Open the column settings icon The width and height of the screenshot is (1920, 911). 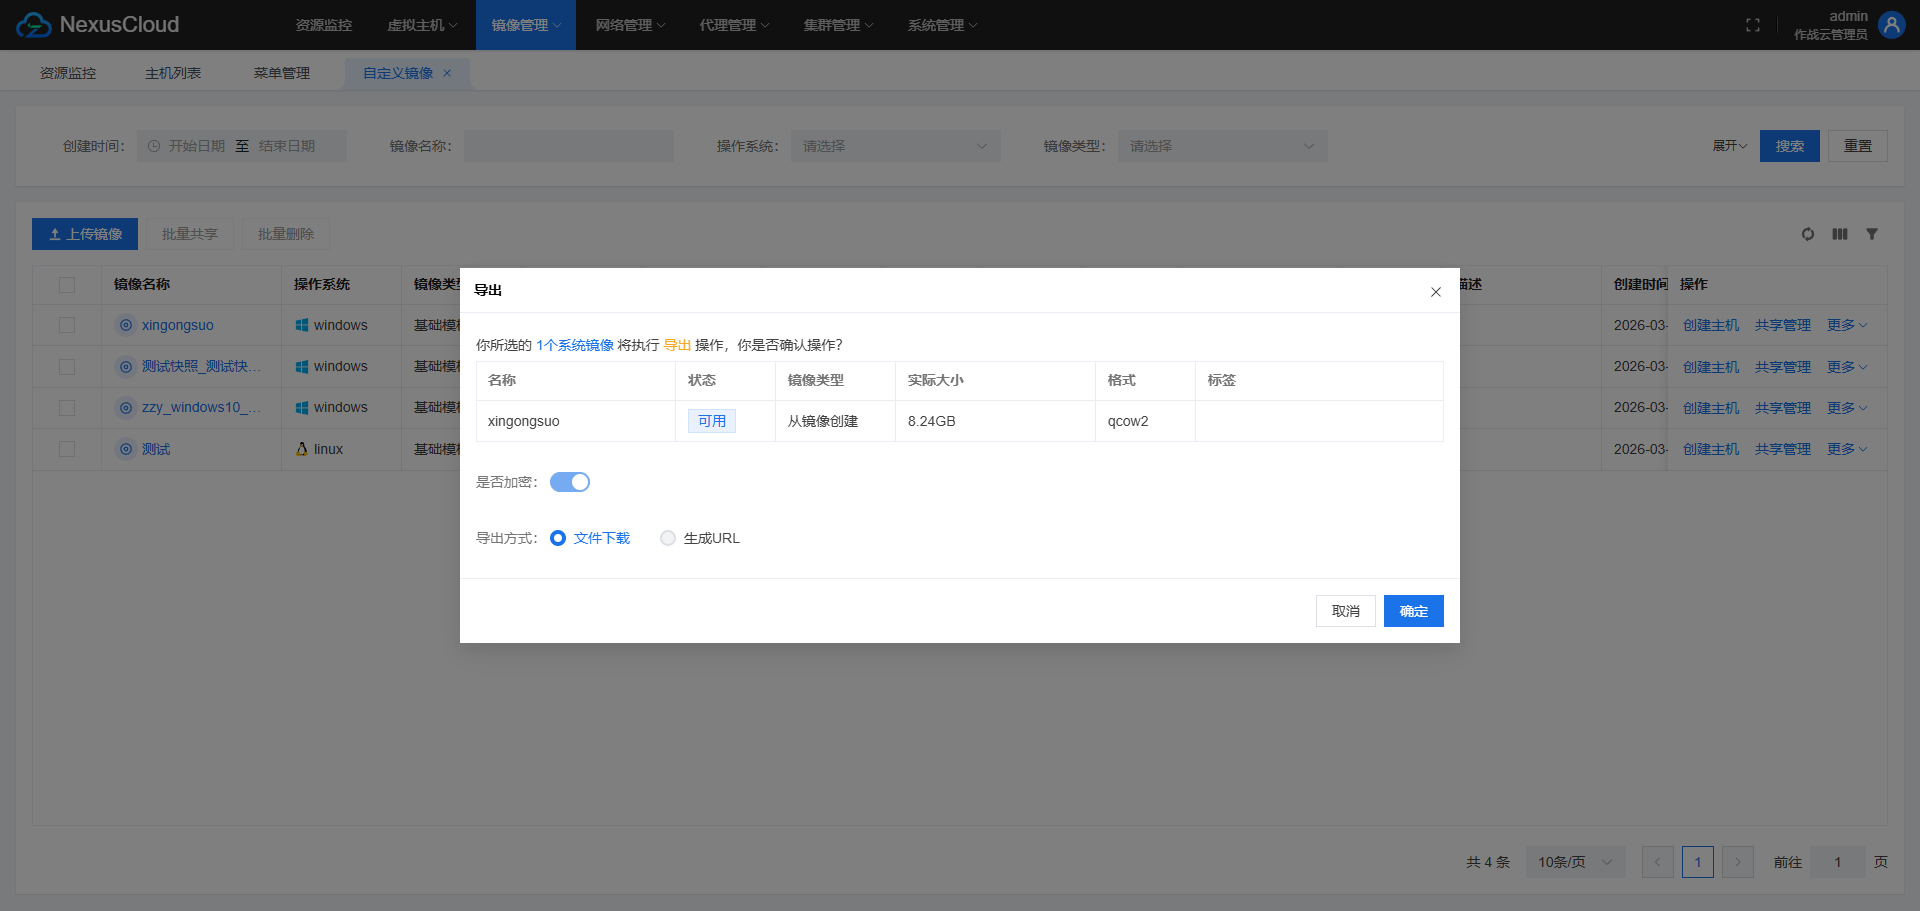(x=1840, y=234)
